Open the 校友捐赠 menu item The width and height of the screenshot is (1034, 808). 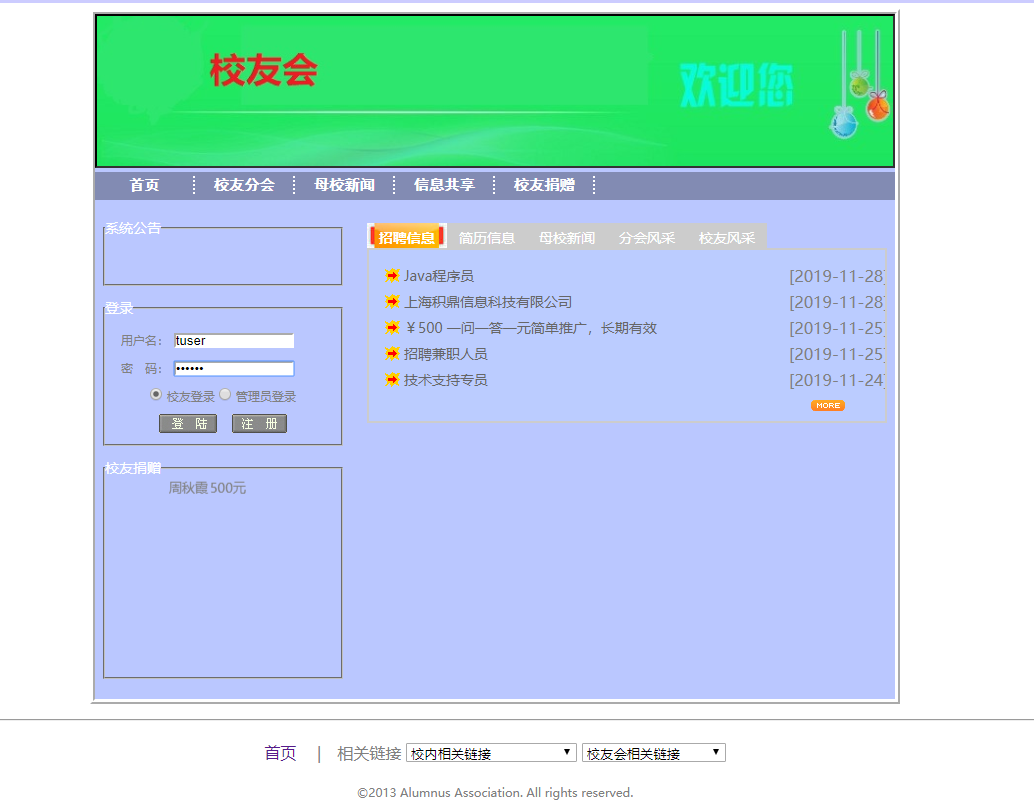pyautogui.click(x=545, y=185)
